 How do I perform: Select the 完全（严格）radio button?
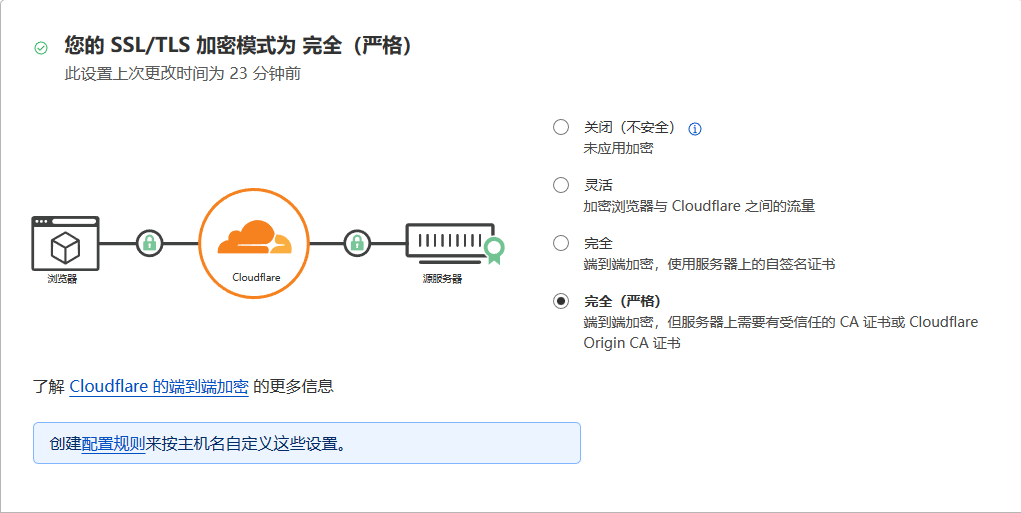pos(561,301)
